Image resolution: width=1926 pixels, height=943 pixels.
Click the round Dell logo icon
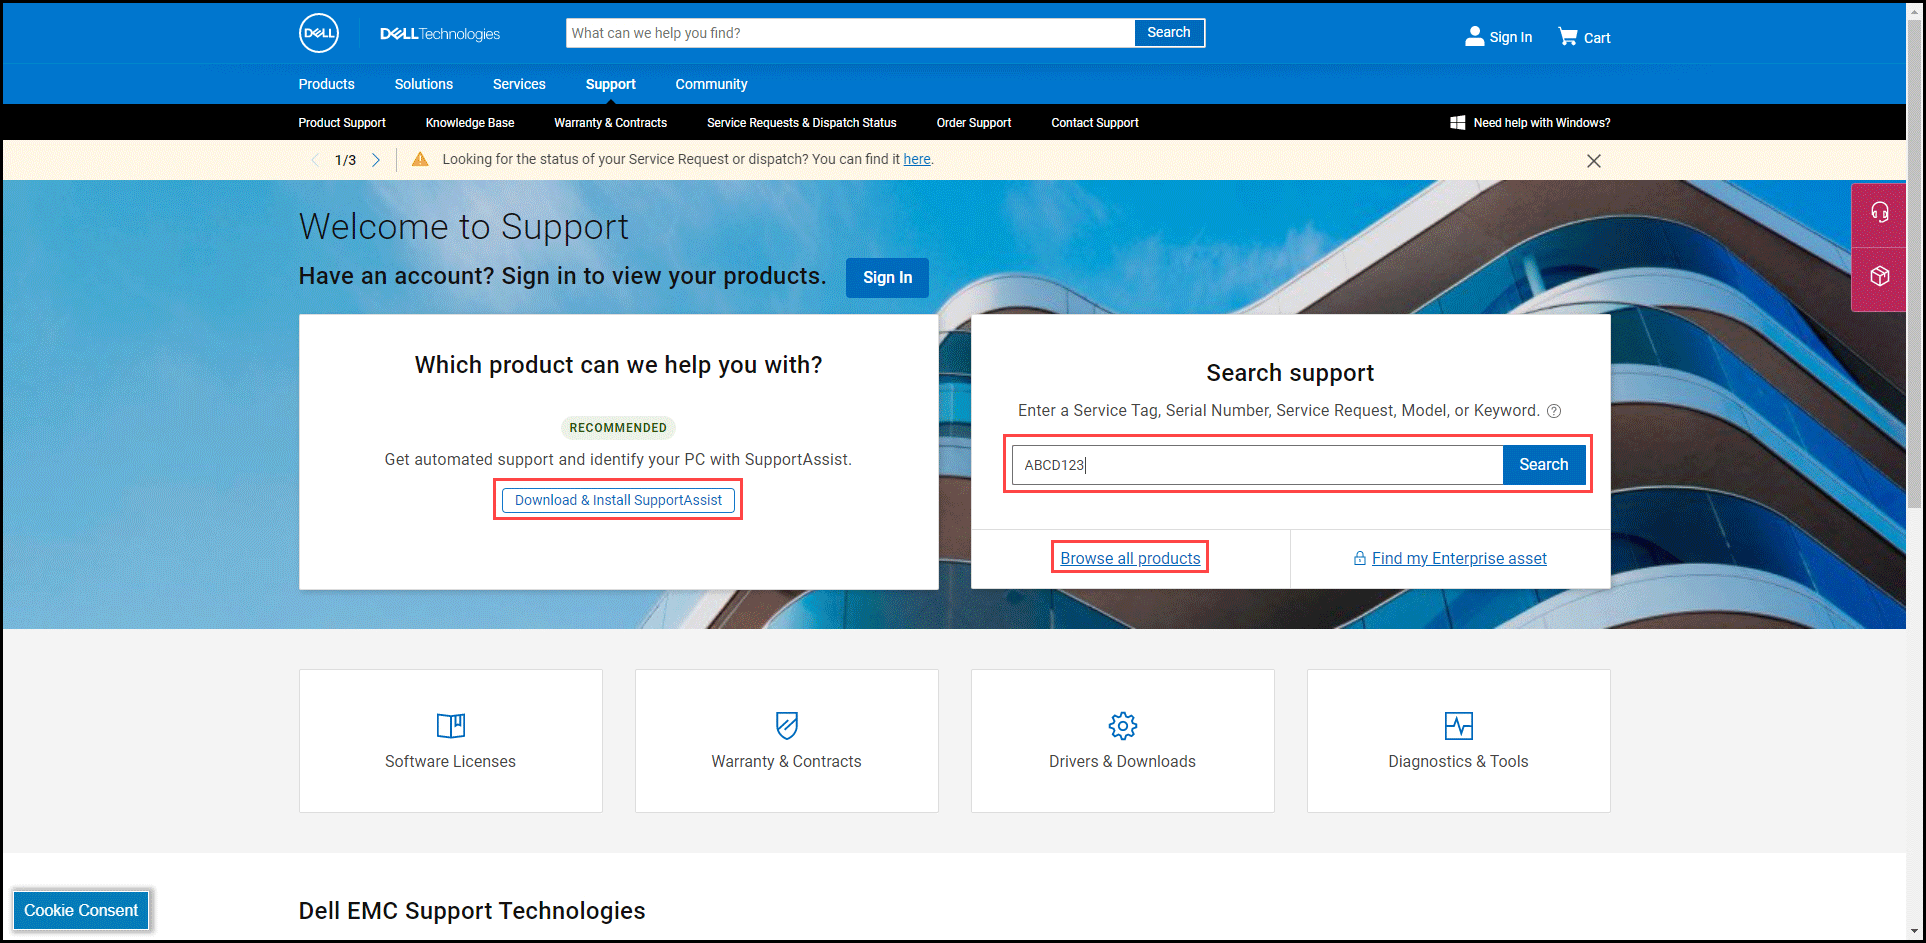click(x=319, y=33)
